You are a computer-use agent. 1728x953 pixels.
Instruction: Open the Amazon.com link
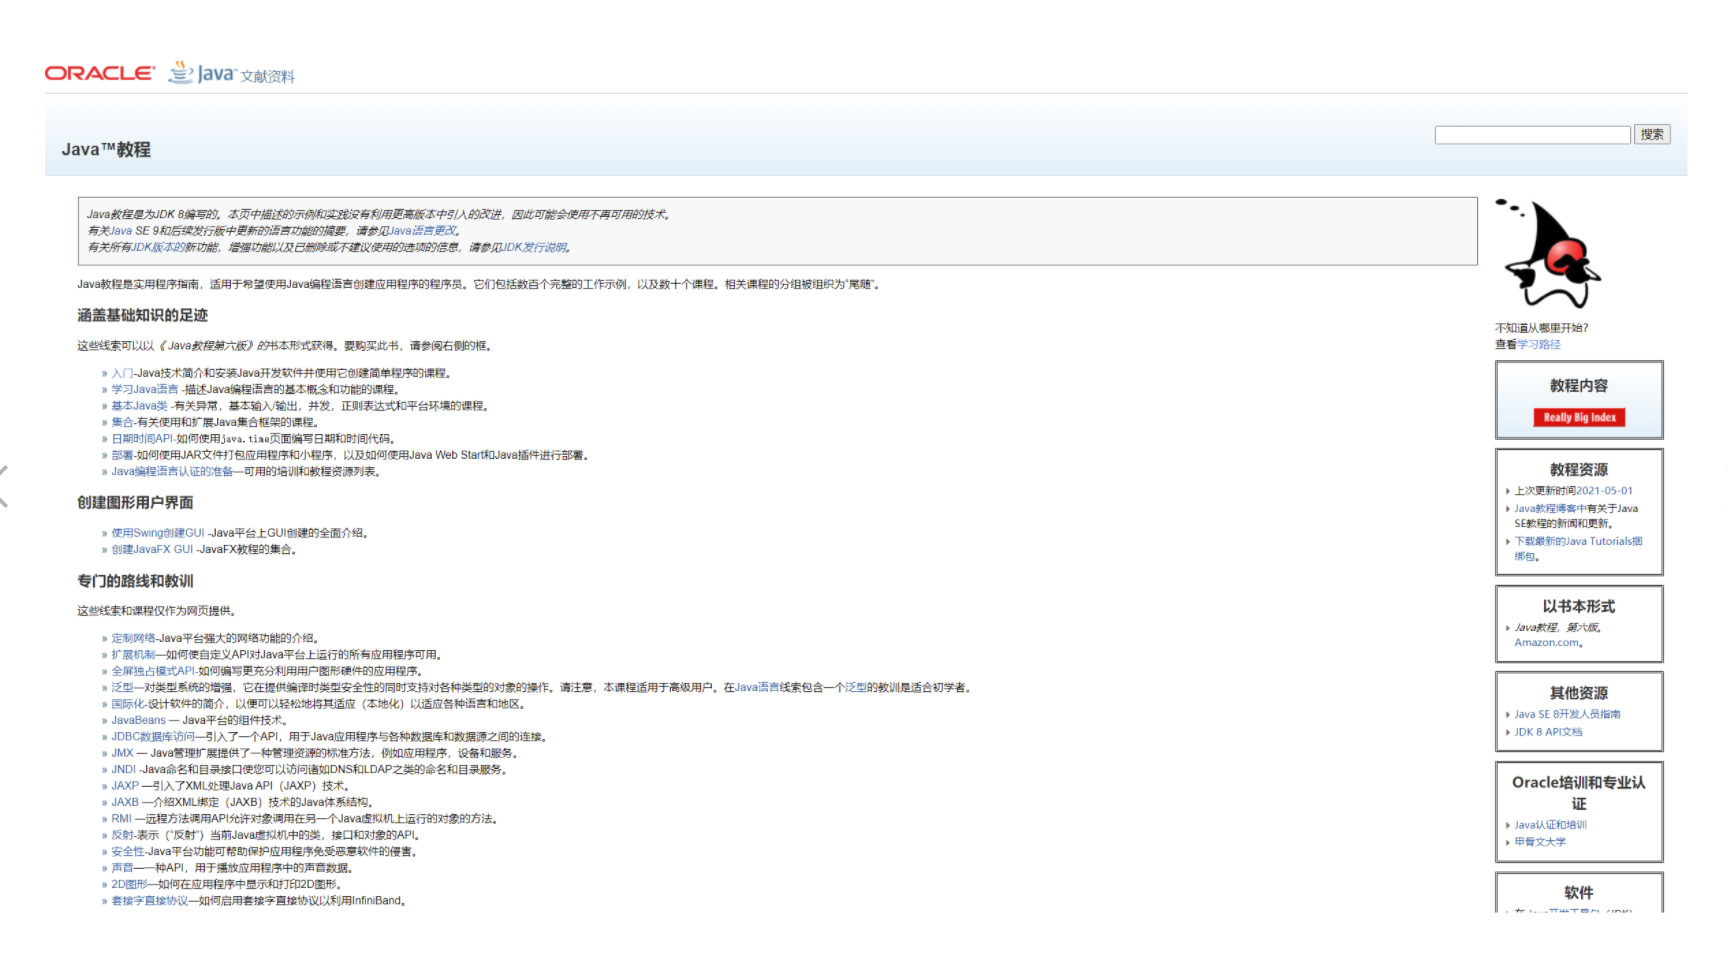pyautogui.click(x=1548, y=643)
